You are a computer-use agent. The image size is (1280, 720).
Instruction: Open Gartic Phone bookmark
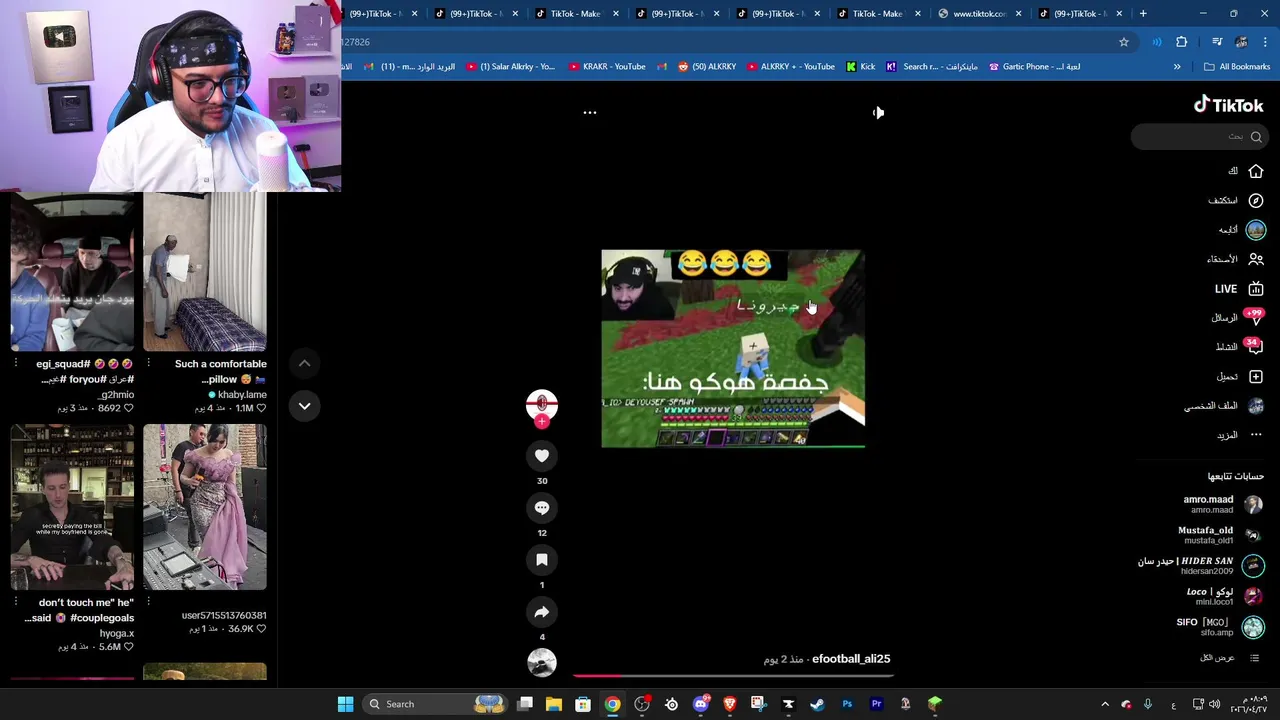[1034, 67]
